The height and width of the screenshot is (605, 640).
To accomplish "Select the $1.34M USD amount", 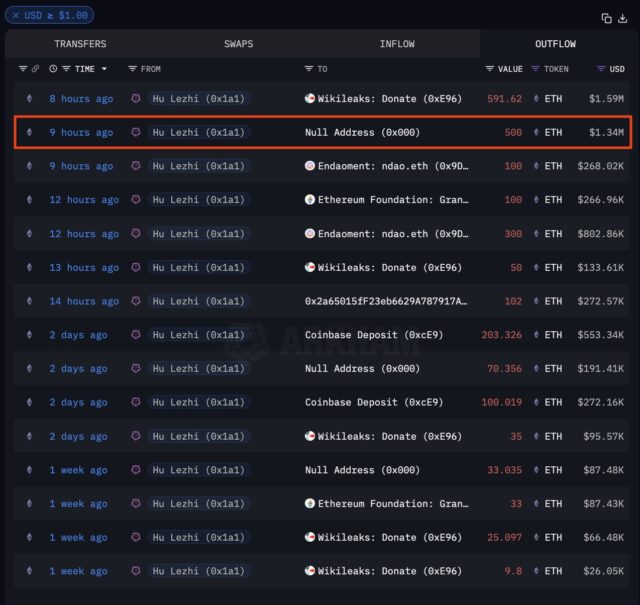I will 606,133.
